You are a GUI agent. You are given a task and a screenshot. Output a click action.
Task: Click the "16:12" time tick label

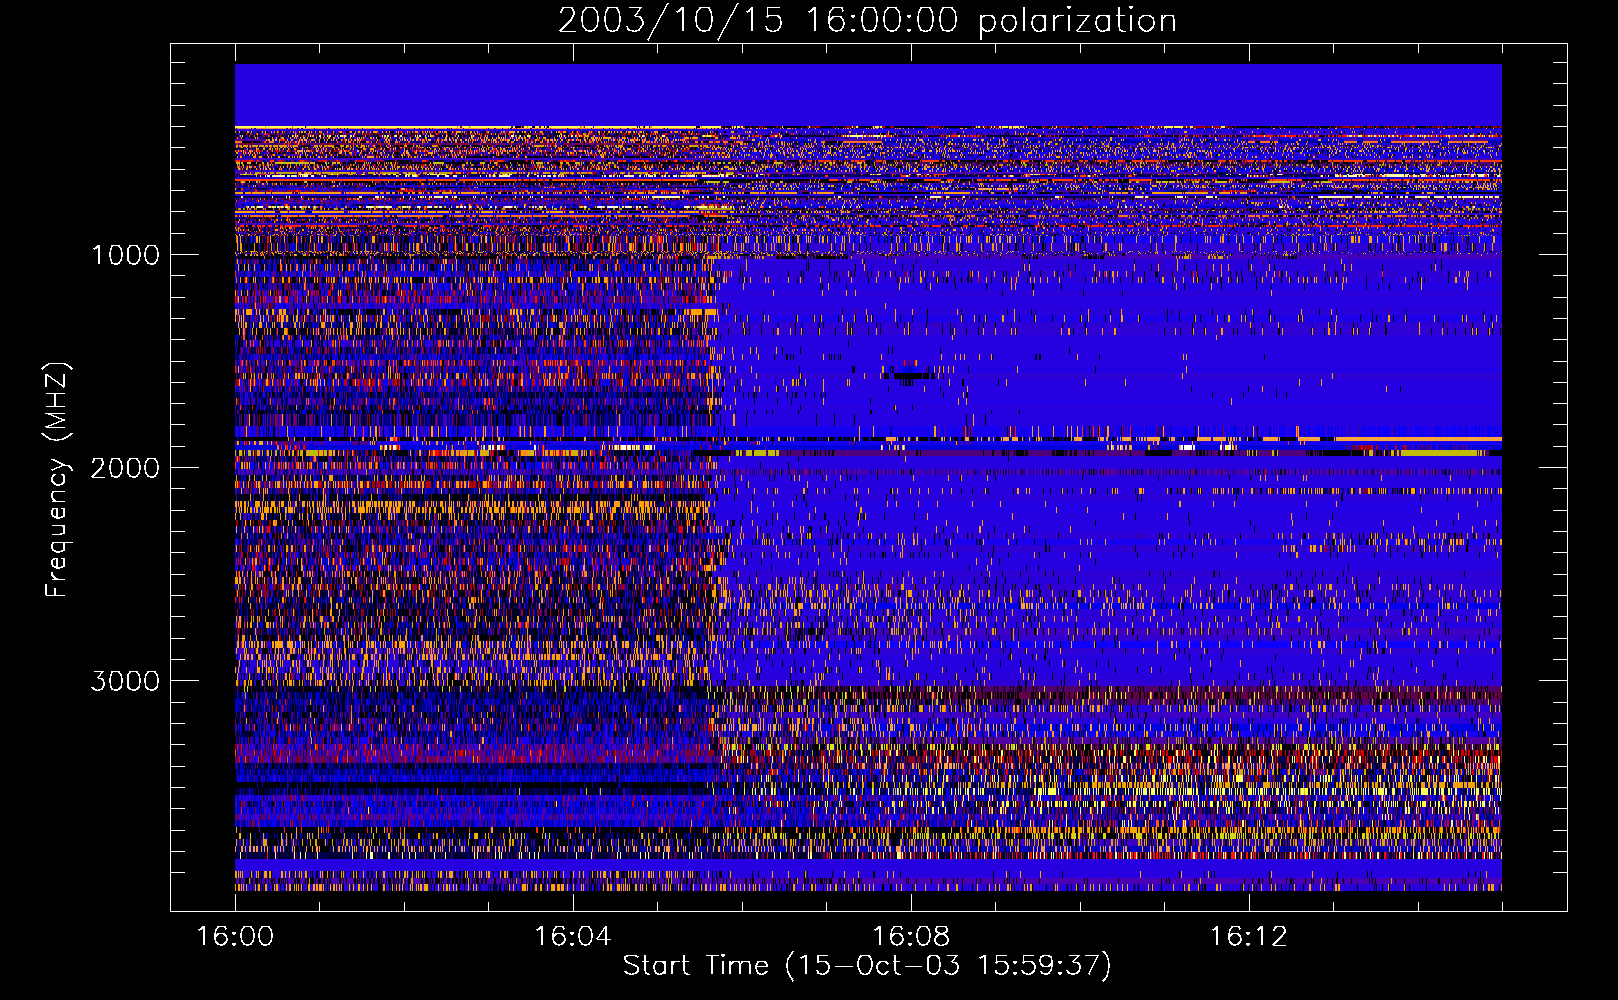point(1248,936)
